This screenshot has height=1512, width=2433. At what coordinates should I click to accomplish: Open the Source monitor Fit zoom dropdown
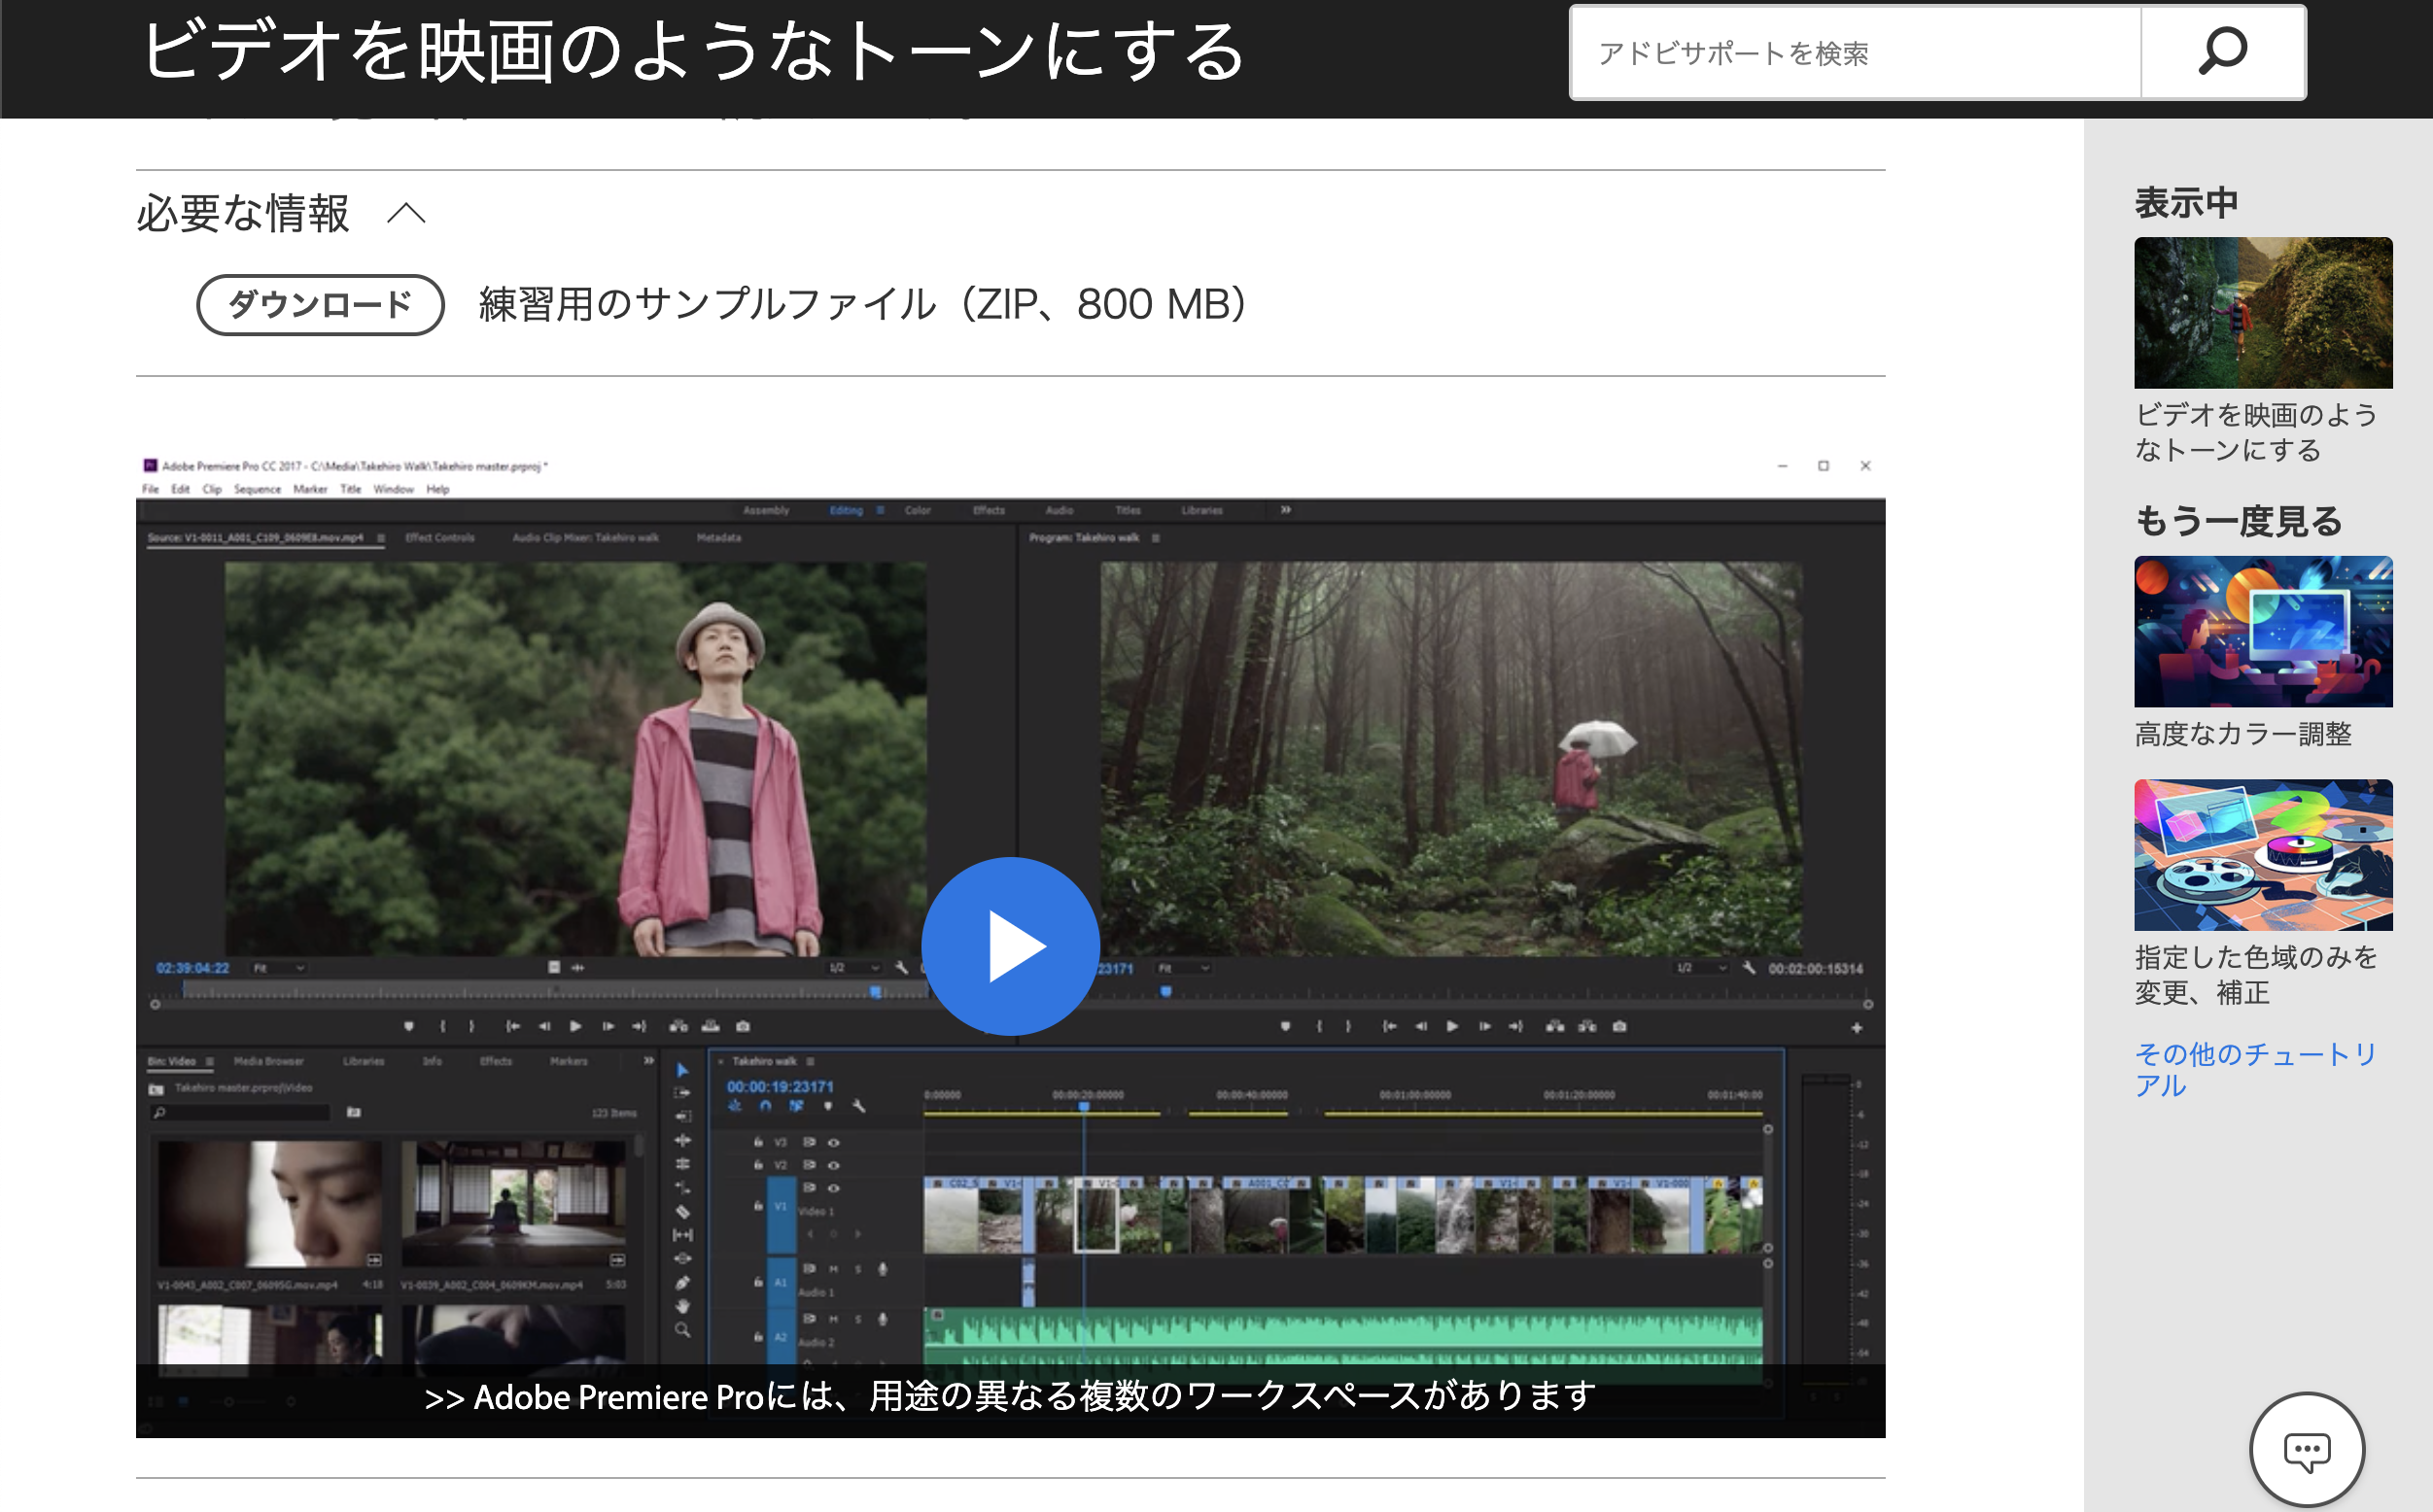point(279,968)
